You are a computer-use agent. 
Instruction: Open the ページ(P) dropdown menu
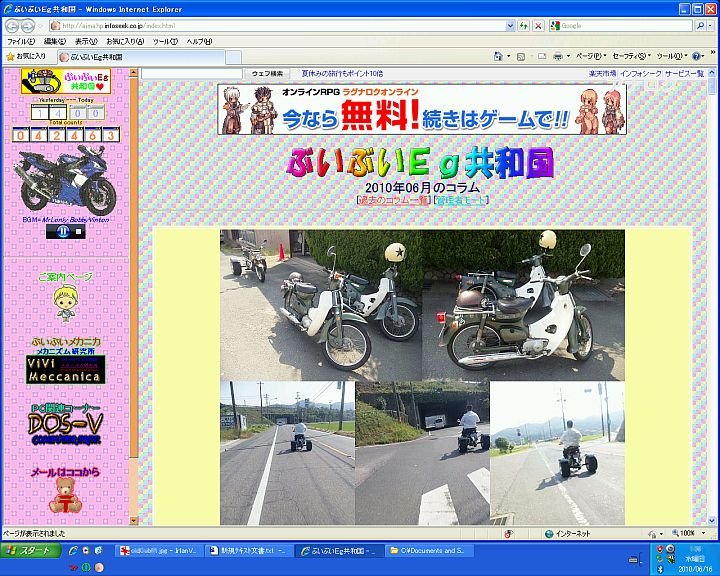pyautogui.click(x=591, y=56)
